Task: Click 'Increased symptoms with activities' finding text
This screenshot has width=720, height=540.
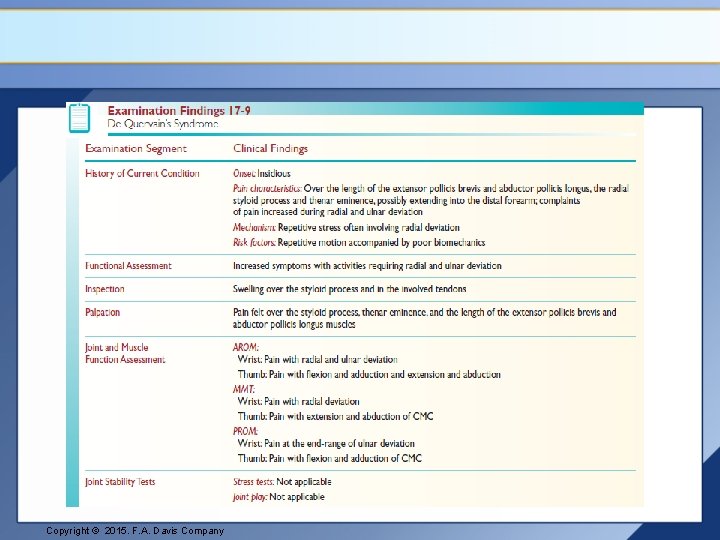Action: pos(367,266)
